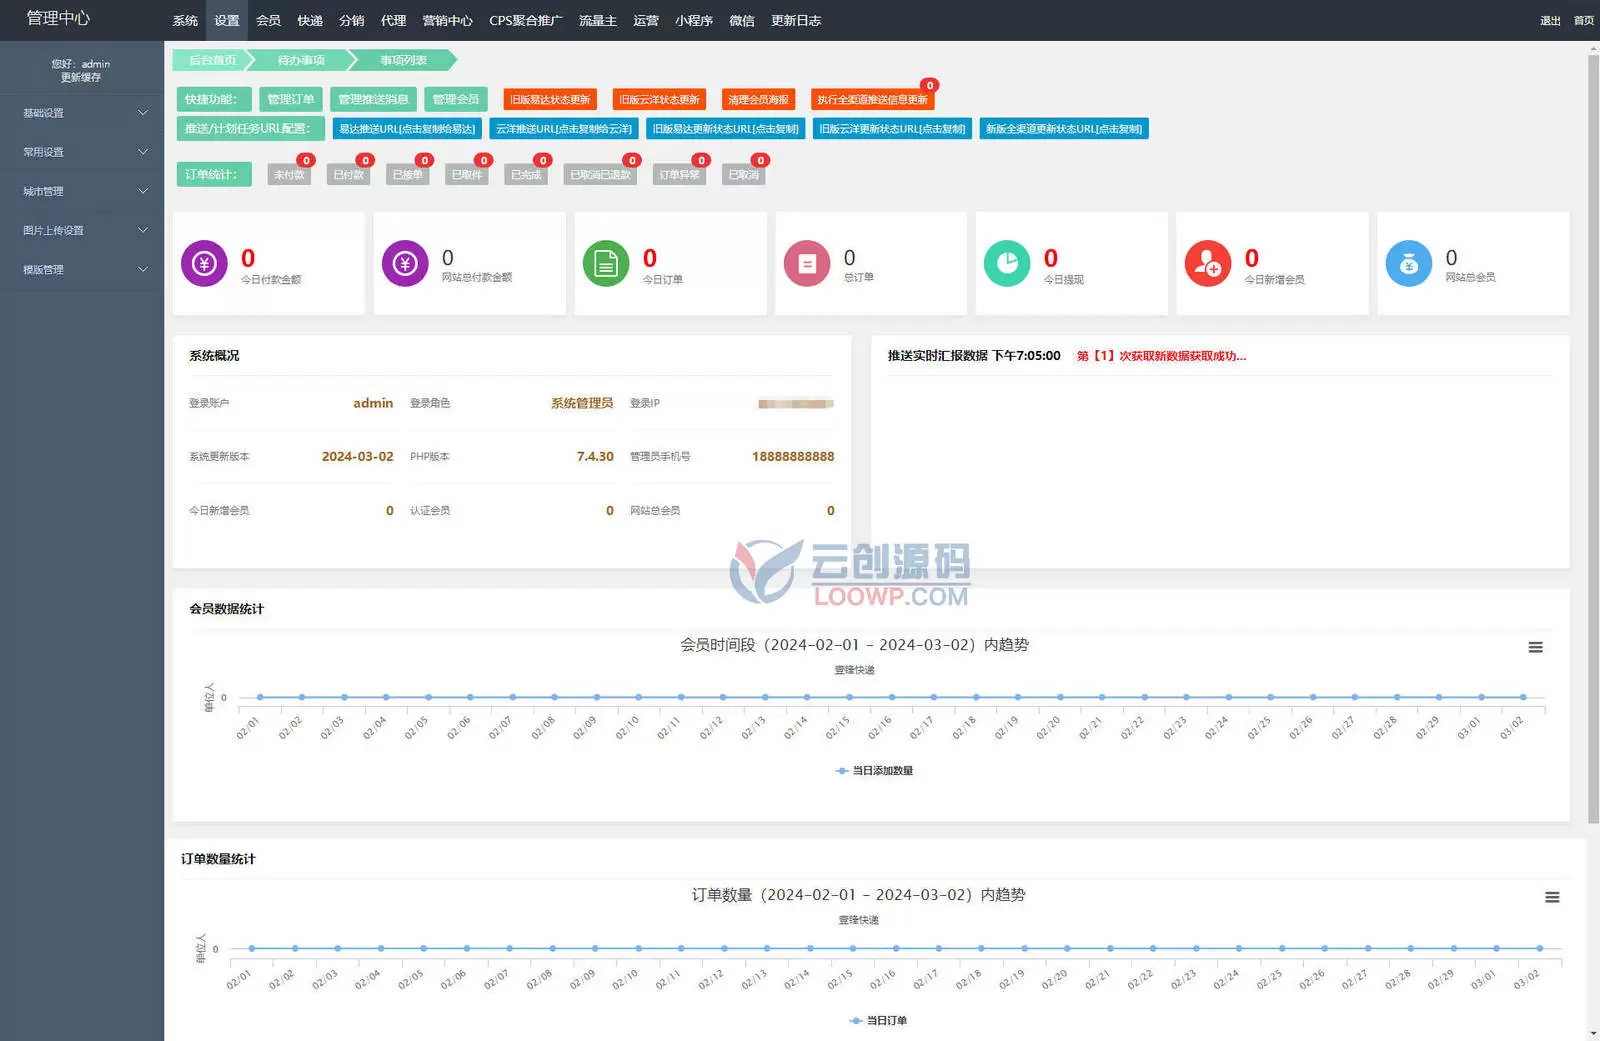Image resolution: width=1600 pixels, height=1041 pixels.
Task: Click the 旧版云洋状态更新 button
Action: [659, 99]
